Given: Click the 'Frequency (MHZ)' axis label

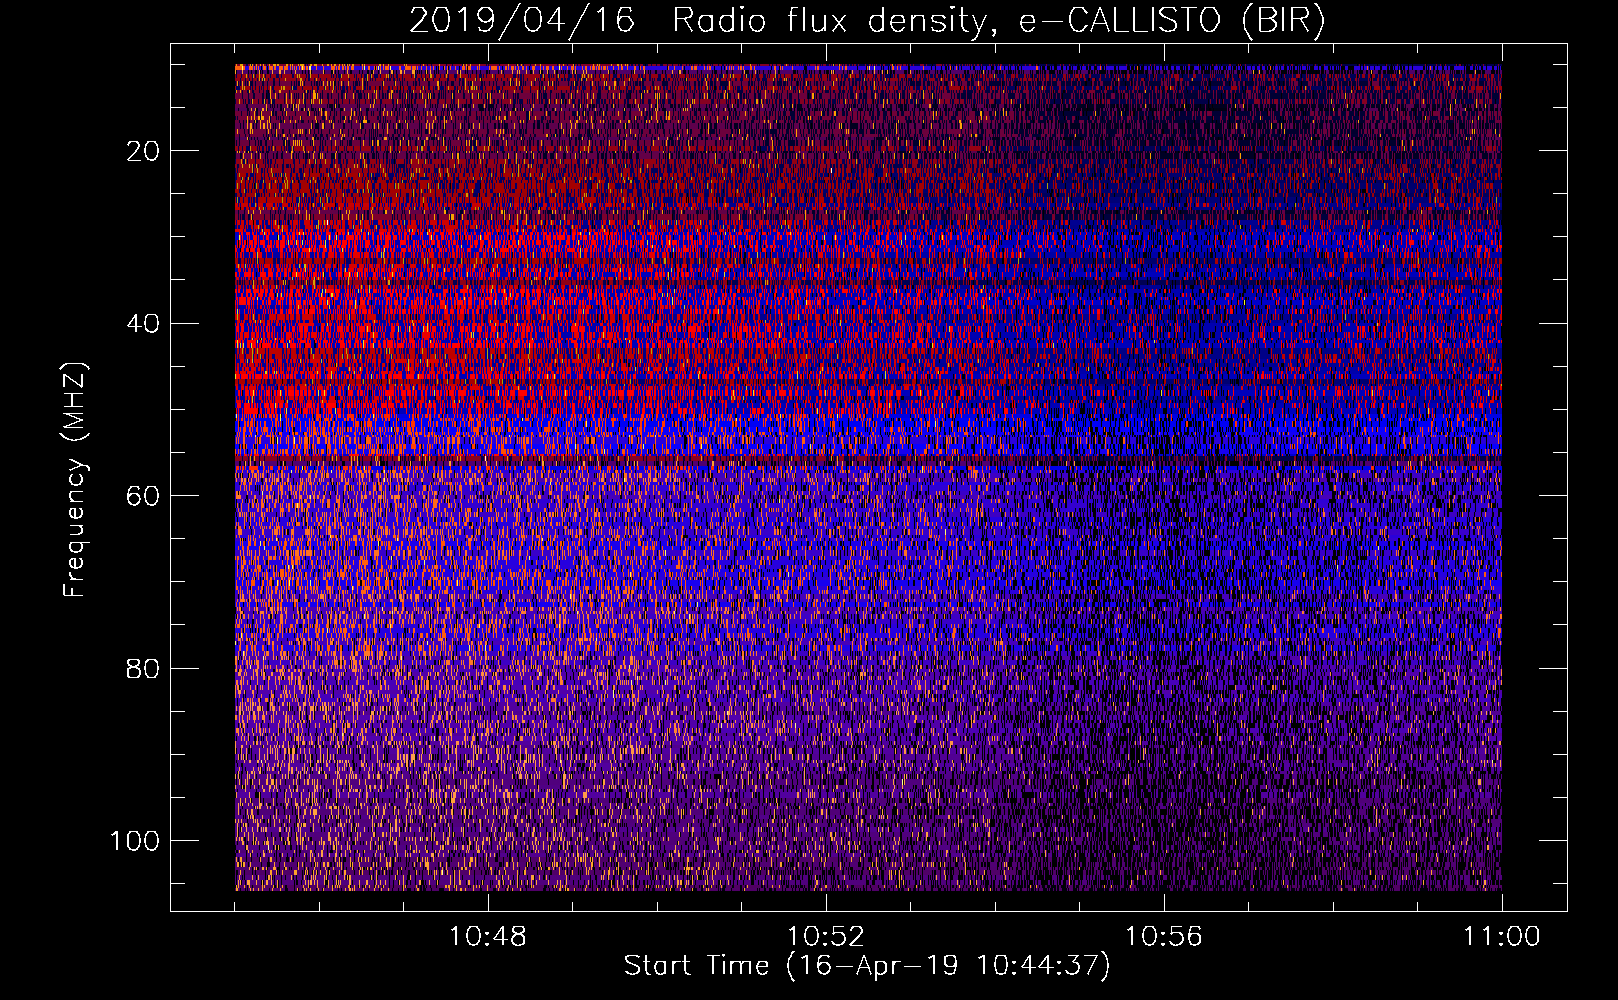Looking at the screenshot, I should pyautogui.click(x=75, y=479).
